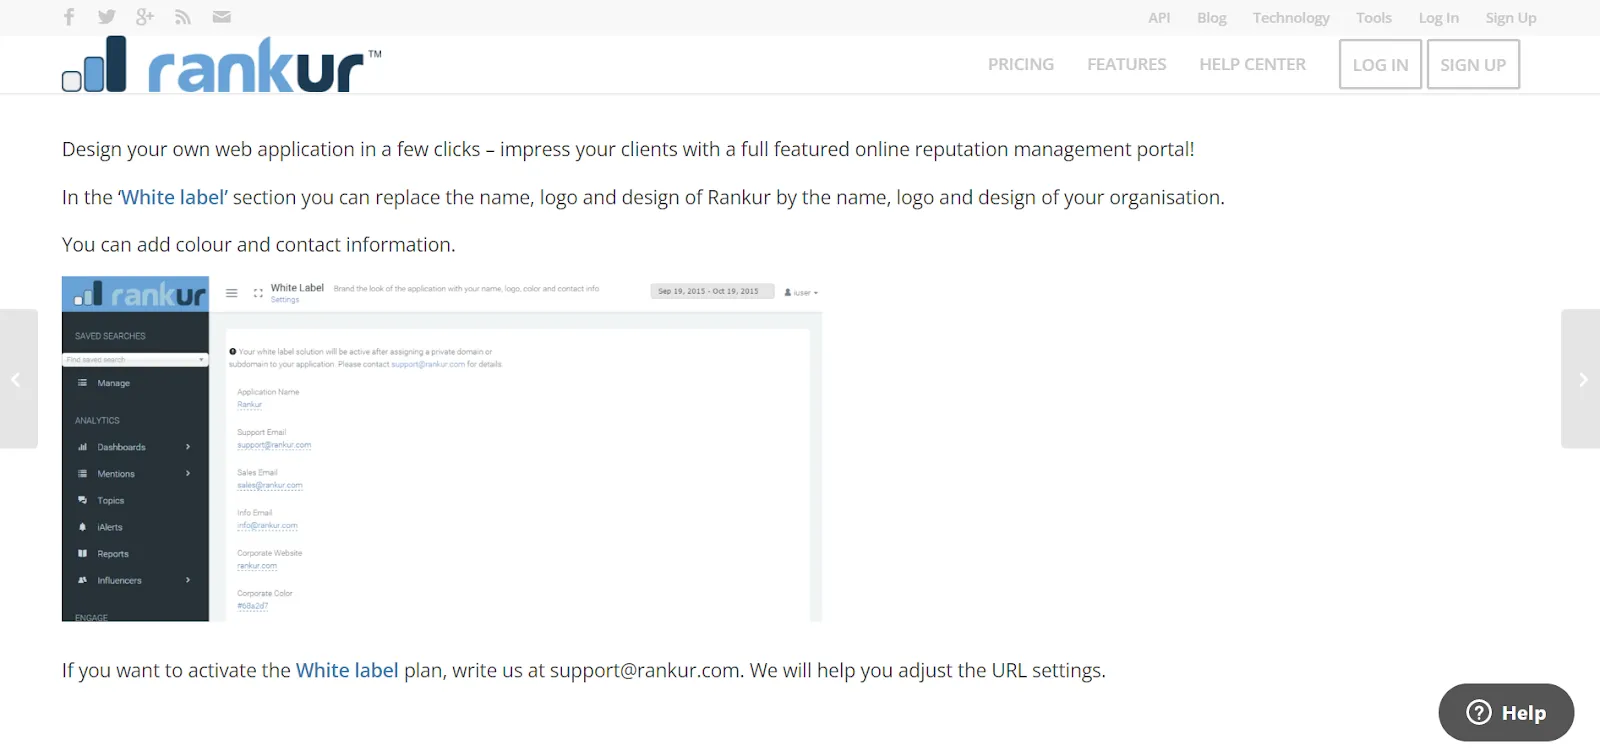Open the Help chat widget

pos(1506,712)
